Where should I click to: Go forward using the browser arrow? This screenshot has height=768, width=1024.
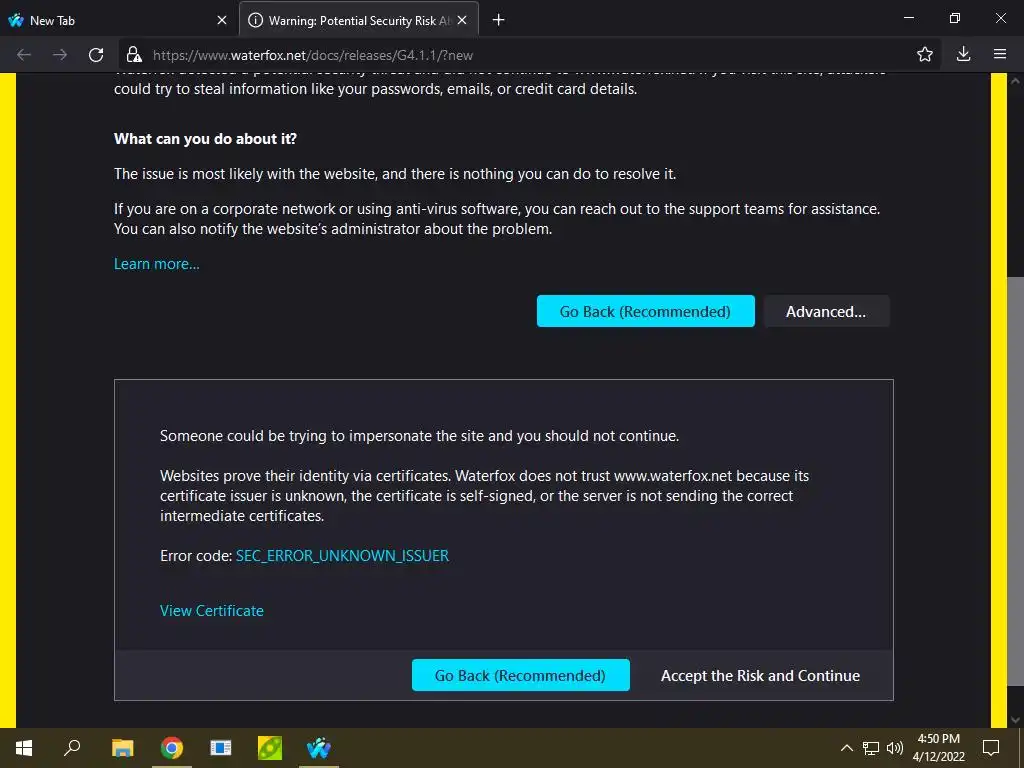click(x=60, y=55)
